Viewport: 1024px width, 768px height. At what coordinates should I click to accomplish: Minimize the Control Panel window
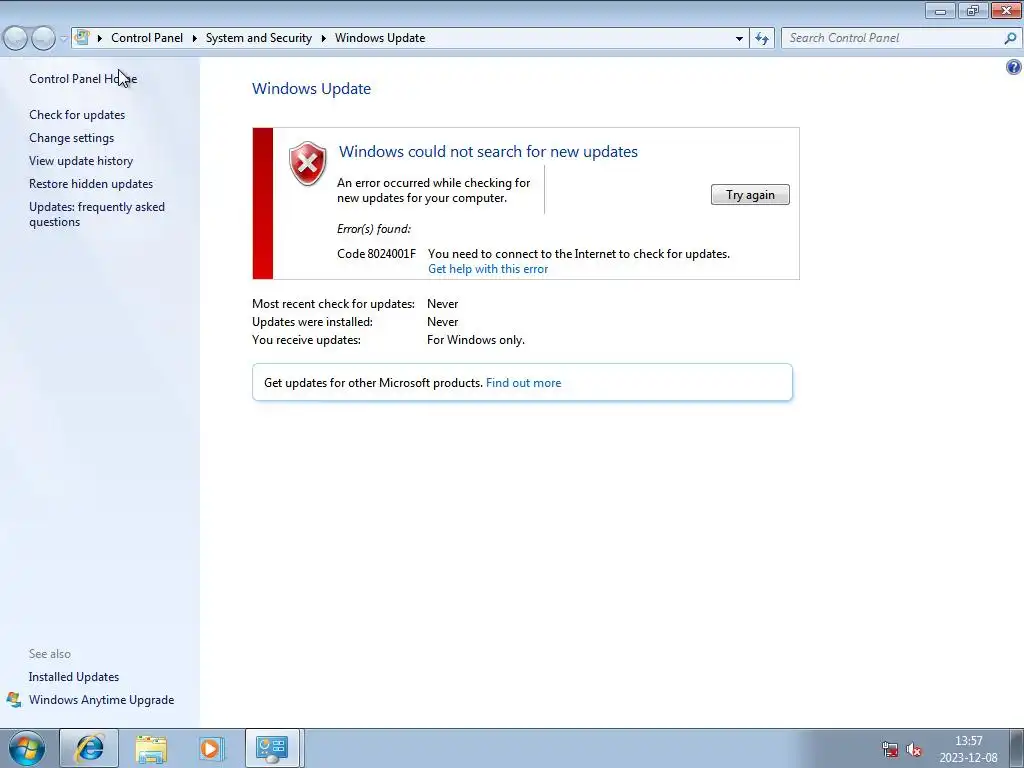[940, 10]
